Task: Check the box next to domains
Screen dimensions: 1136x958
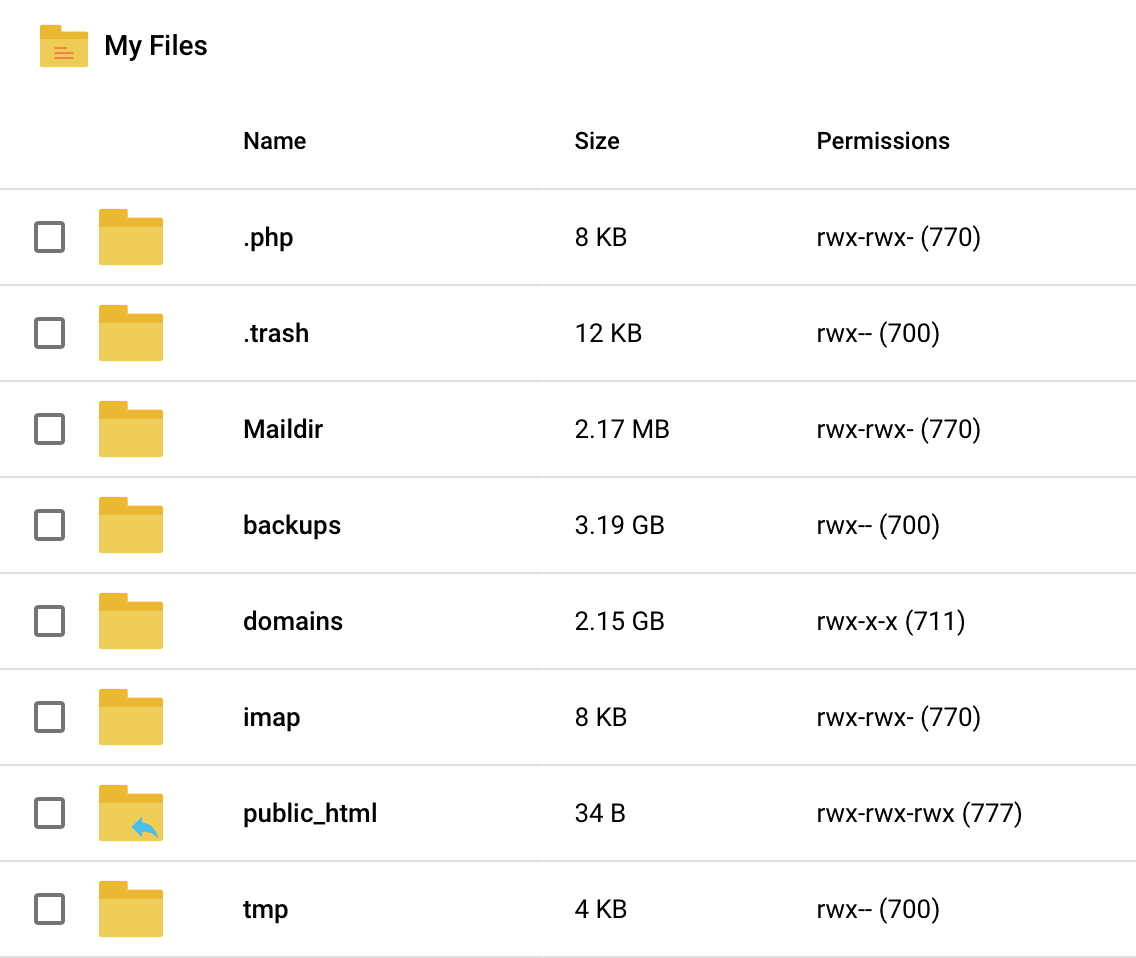Action: (50, 621)
